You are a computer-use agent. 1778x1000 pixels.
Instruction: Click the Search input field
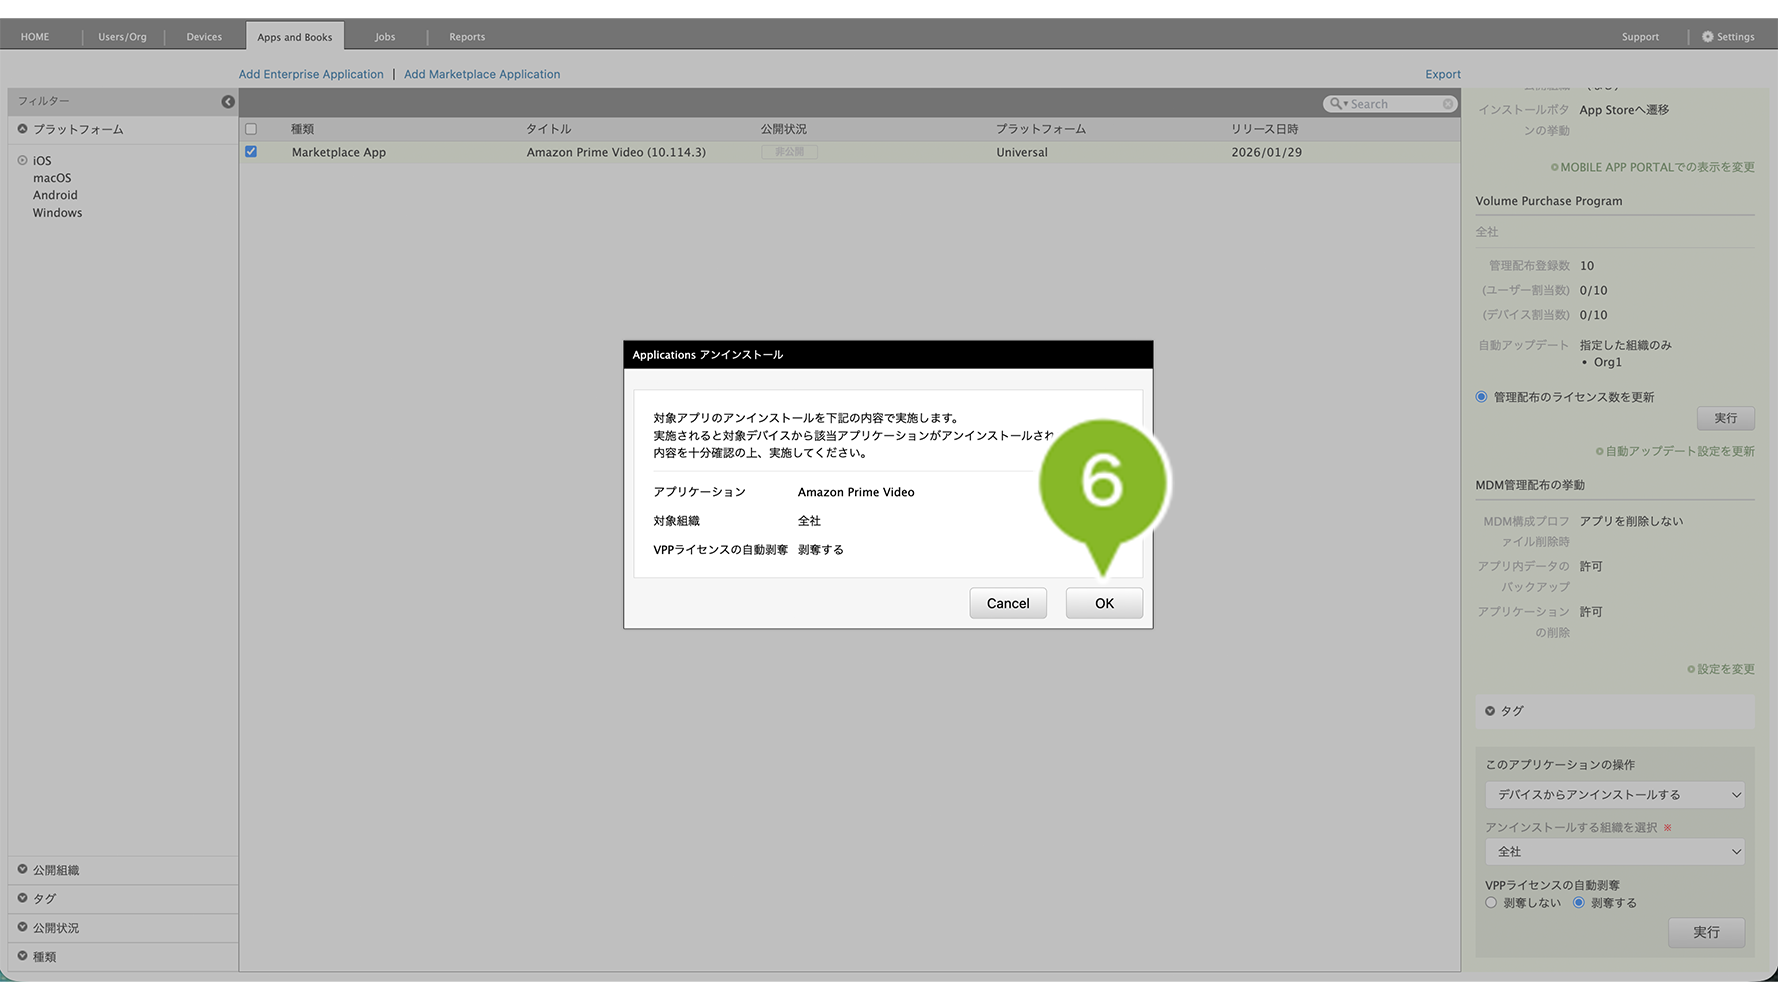click(x=1395, y=104)
